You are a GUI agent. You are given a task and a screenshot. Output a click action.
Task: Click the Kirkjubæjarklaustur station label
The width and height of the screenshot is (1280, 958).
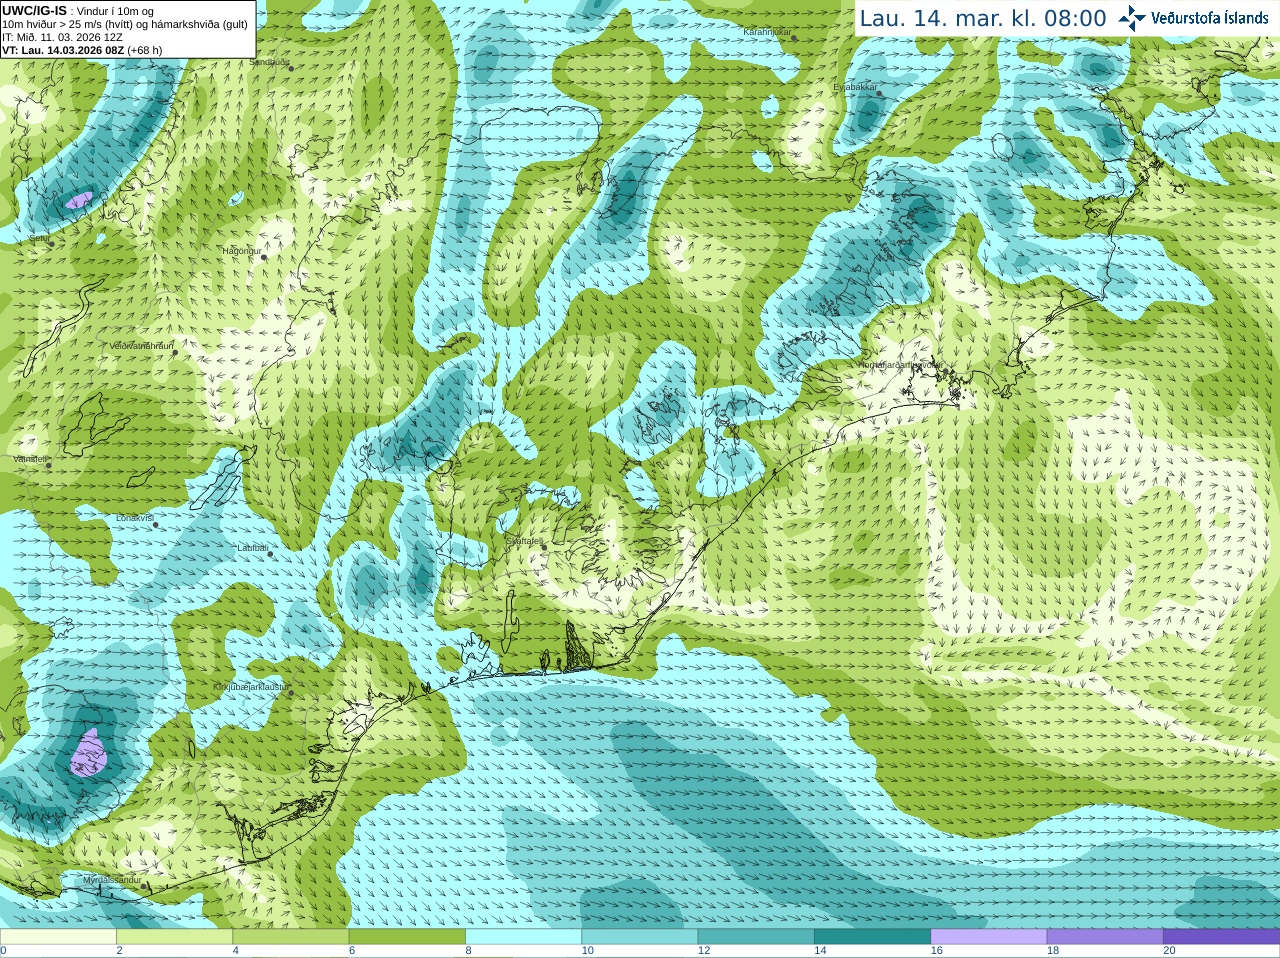tap(251, 688)
